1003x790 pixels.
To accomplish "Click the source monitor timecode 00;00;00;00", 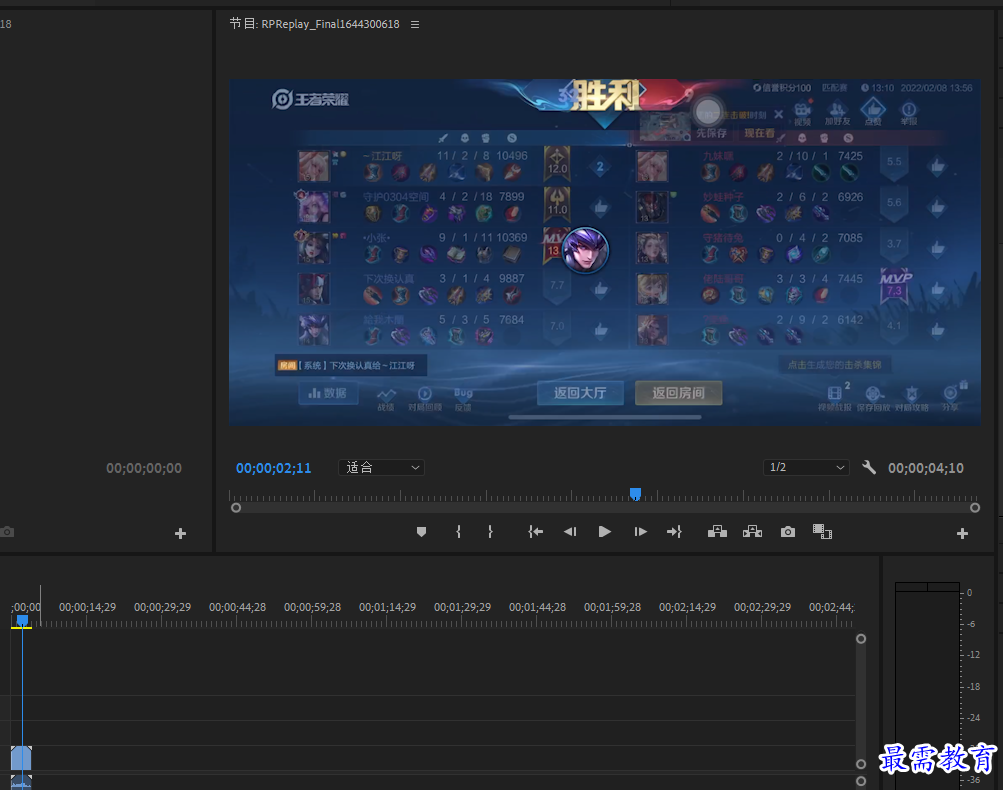I will (x=144, y=468).
